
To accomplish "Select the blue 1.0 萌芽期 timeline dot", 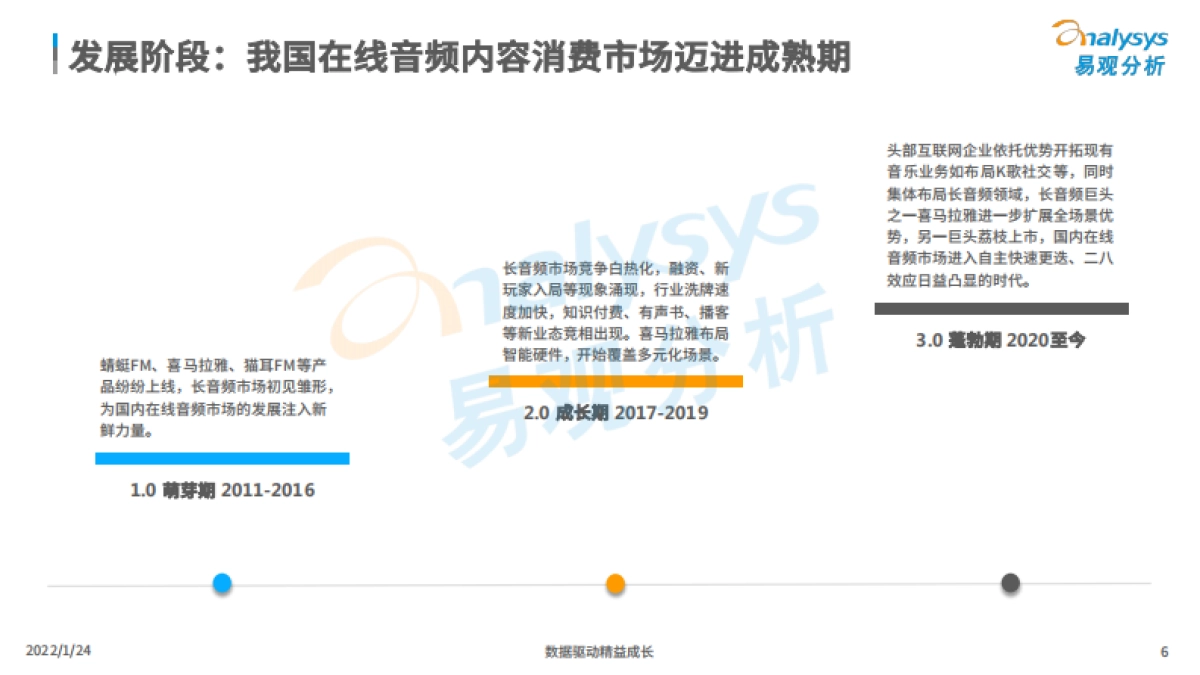I will click(x=222, y=582).
